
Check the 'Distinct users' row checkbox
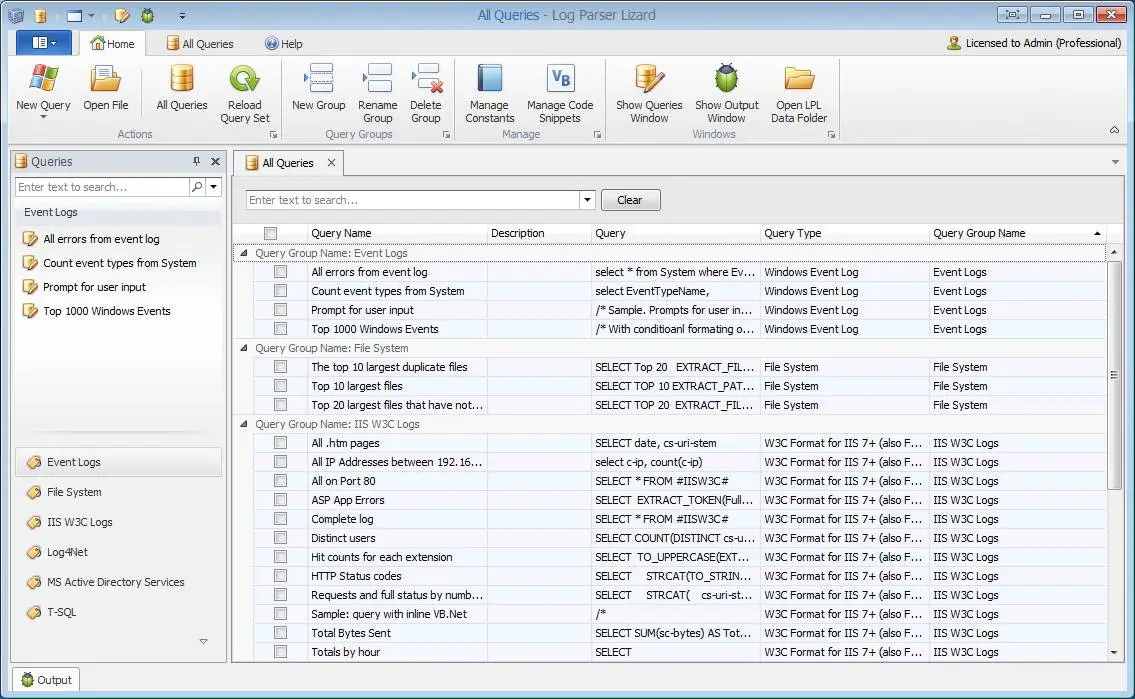click(280, 538)
